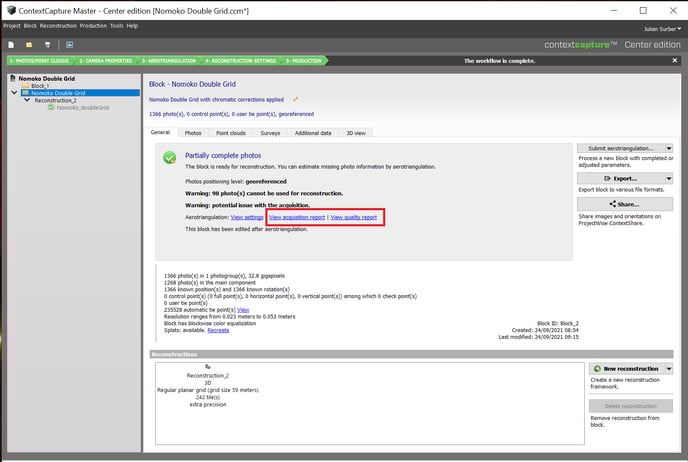Image resolution: width=688 pixels, height=462 pixels.
Task: Open the View acquisition report link
Action: [x=296, y=216]
